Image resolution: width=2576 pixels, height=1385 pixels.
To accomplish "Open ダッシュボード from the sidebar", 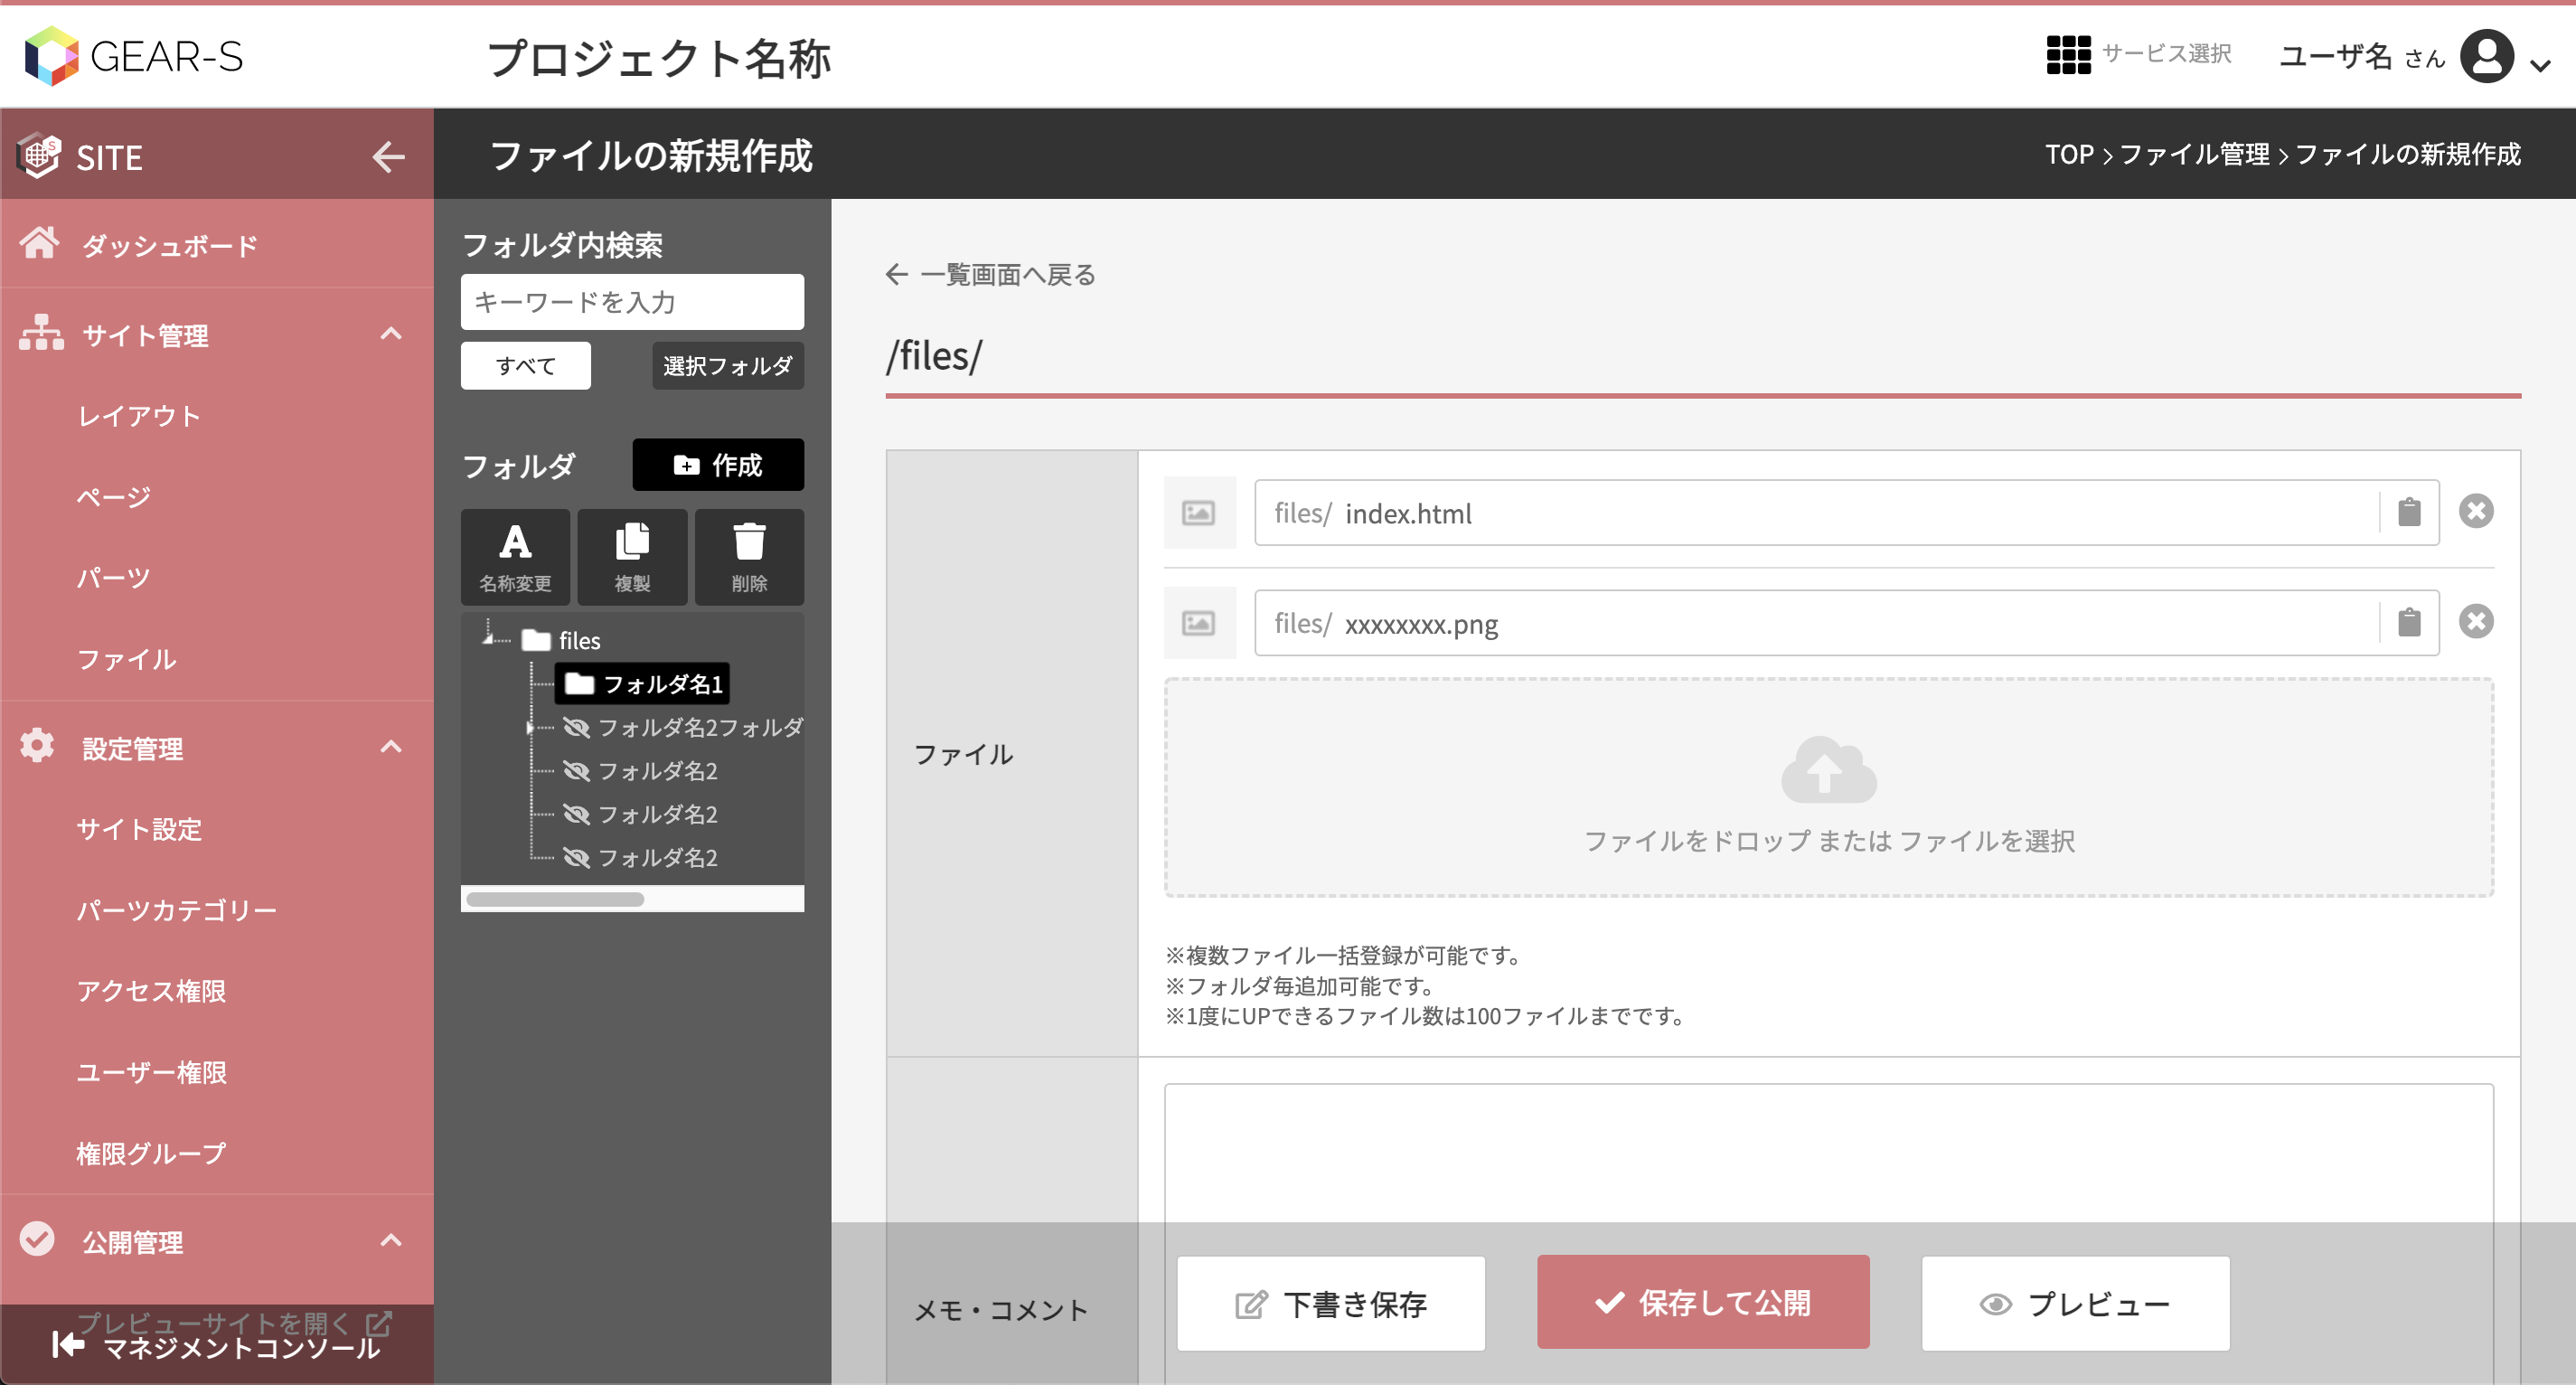I will click(217, 244).
